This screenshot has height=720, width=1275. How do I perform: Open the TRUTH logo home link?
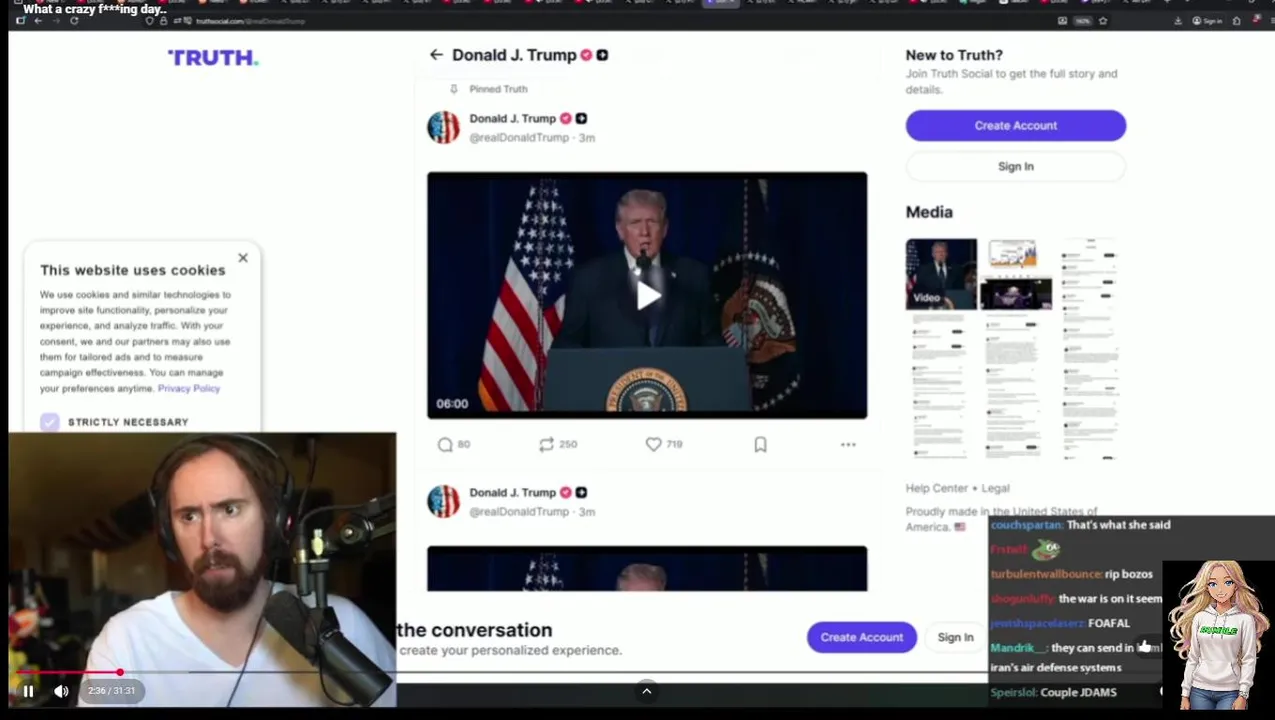point(213,58)
